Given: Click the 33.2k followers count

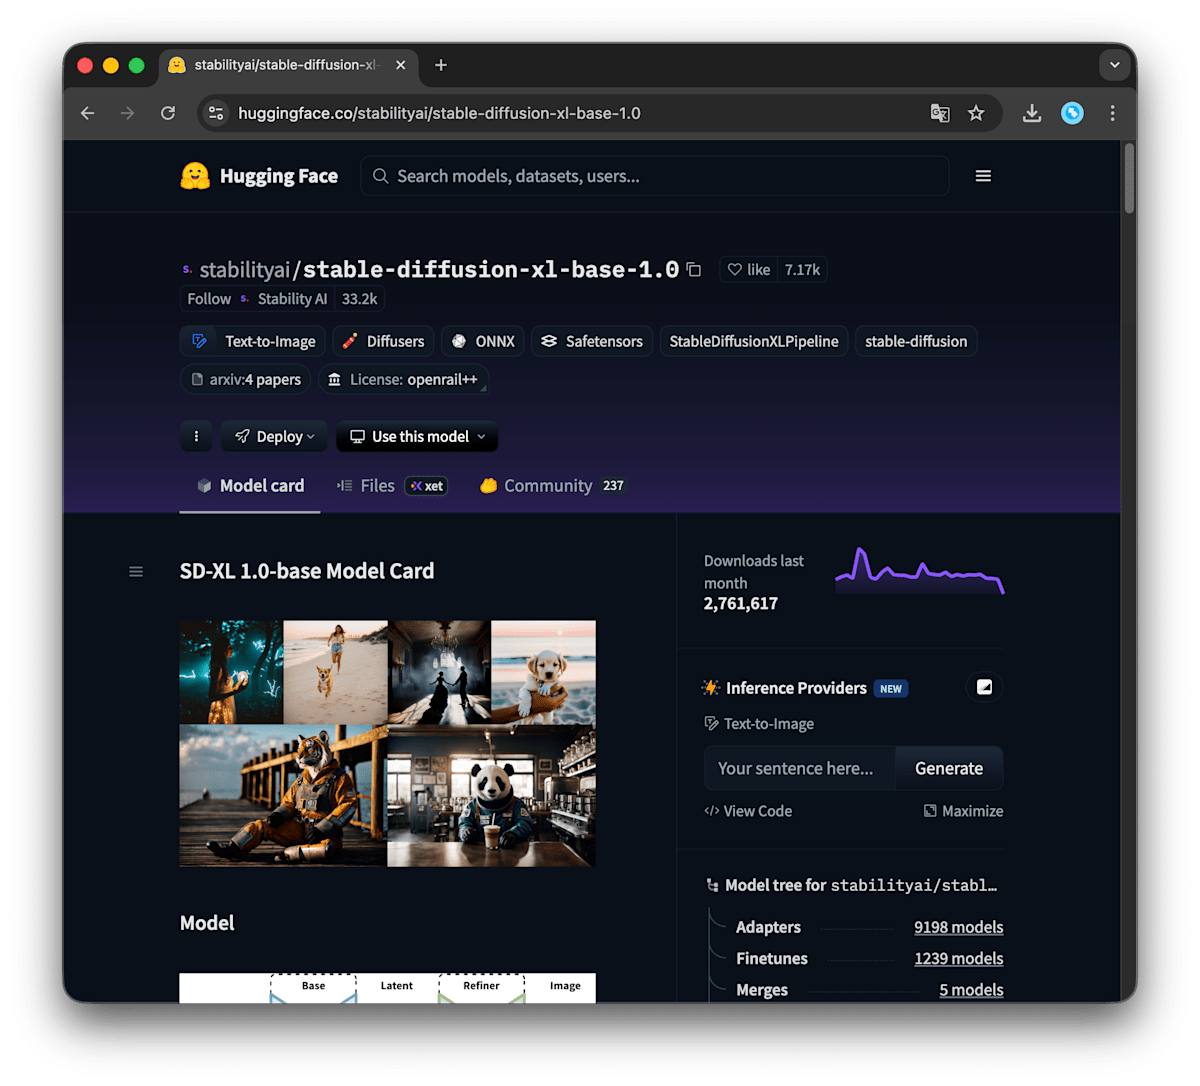Looking at the screenshot, I should [x=359, y=299].
